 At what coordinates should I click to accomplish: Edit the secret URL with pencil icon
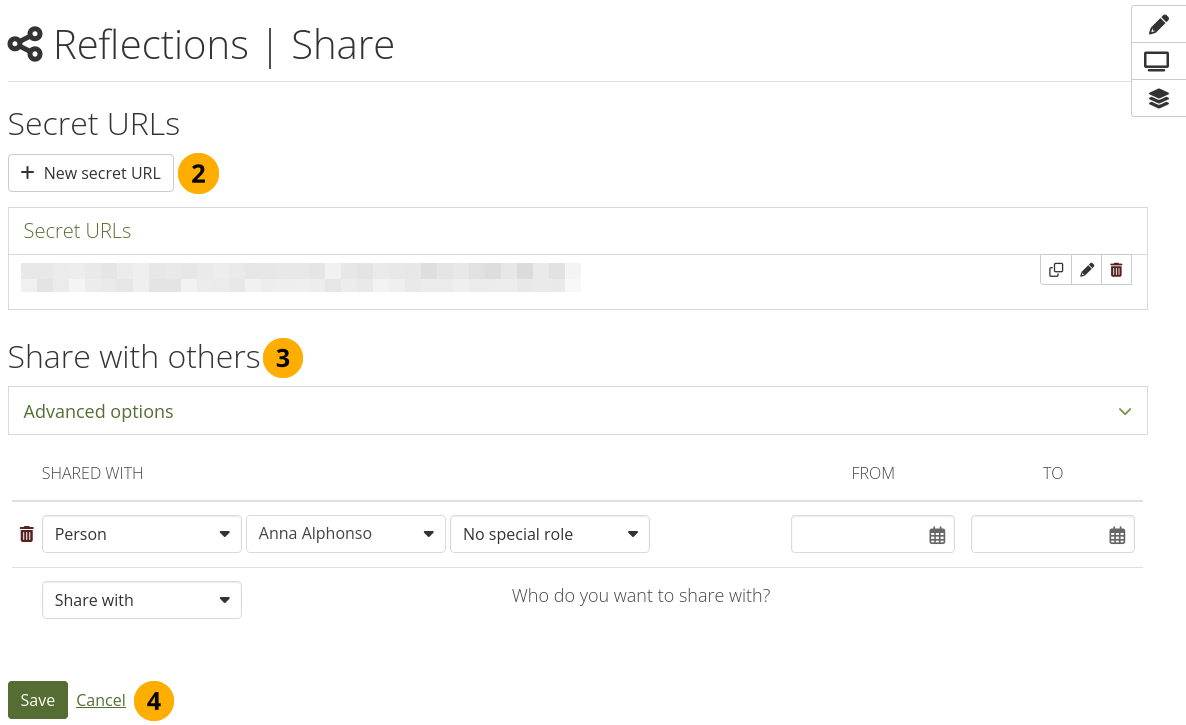click(1087, 270)
